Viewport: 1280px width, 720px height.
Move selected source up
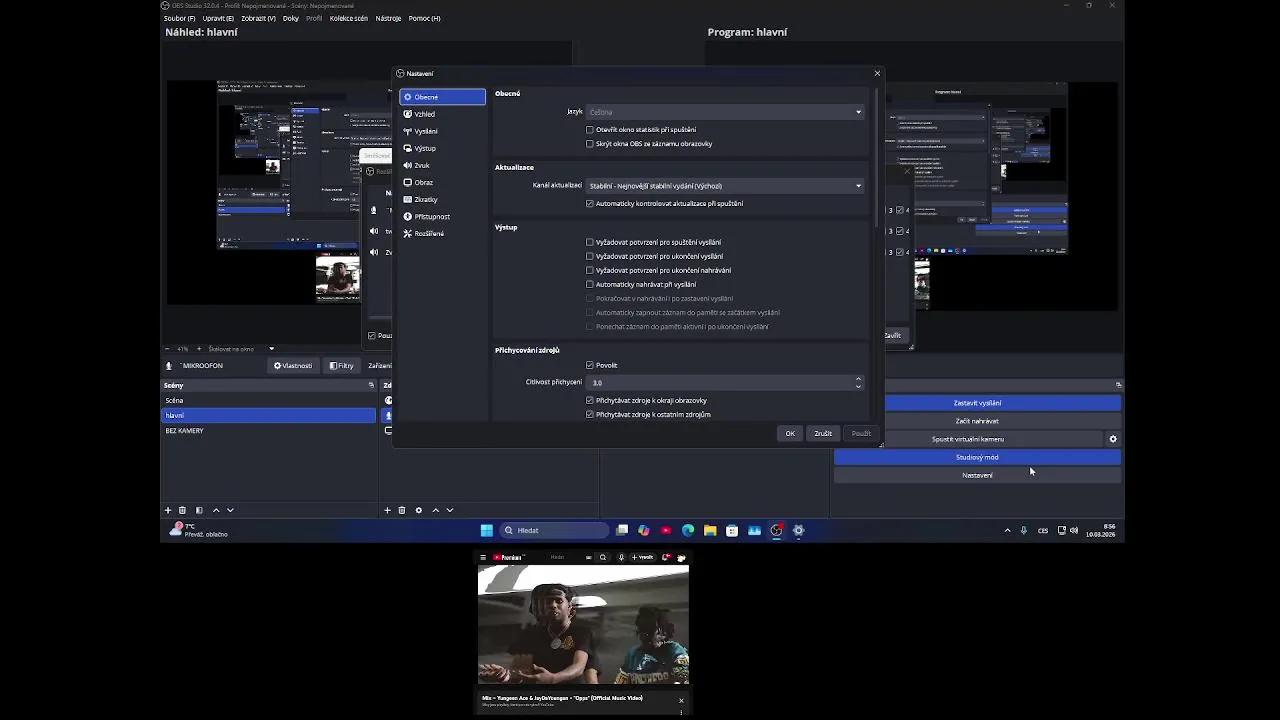pos(435,510)
